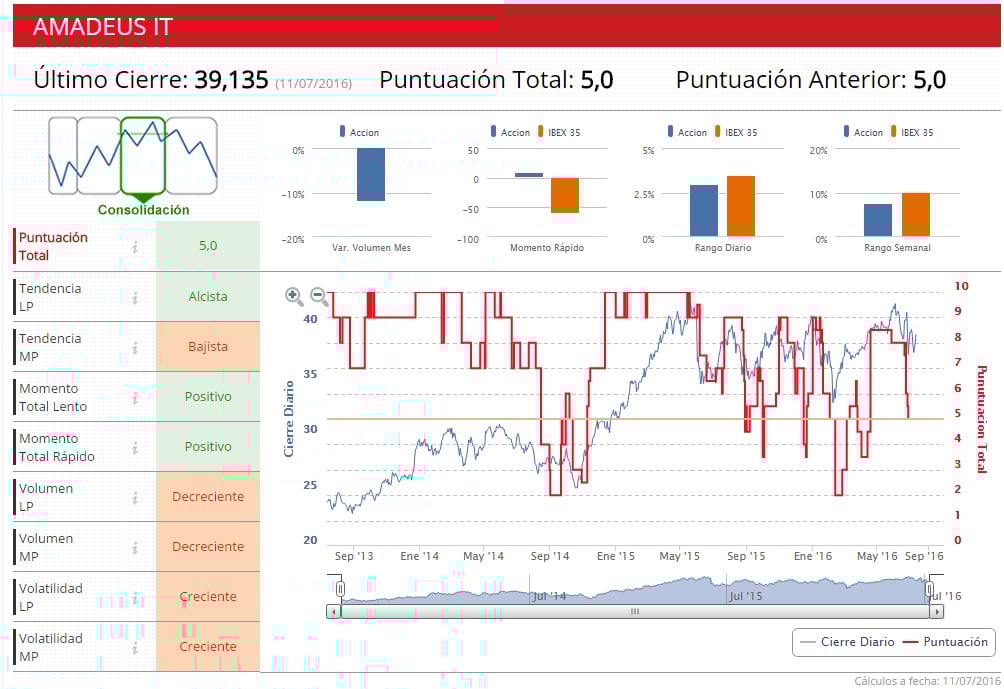Open info icon for Volatilidad MP row

[x=135, y=647]
